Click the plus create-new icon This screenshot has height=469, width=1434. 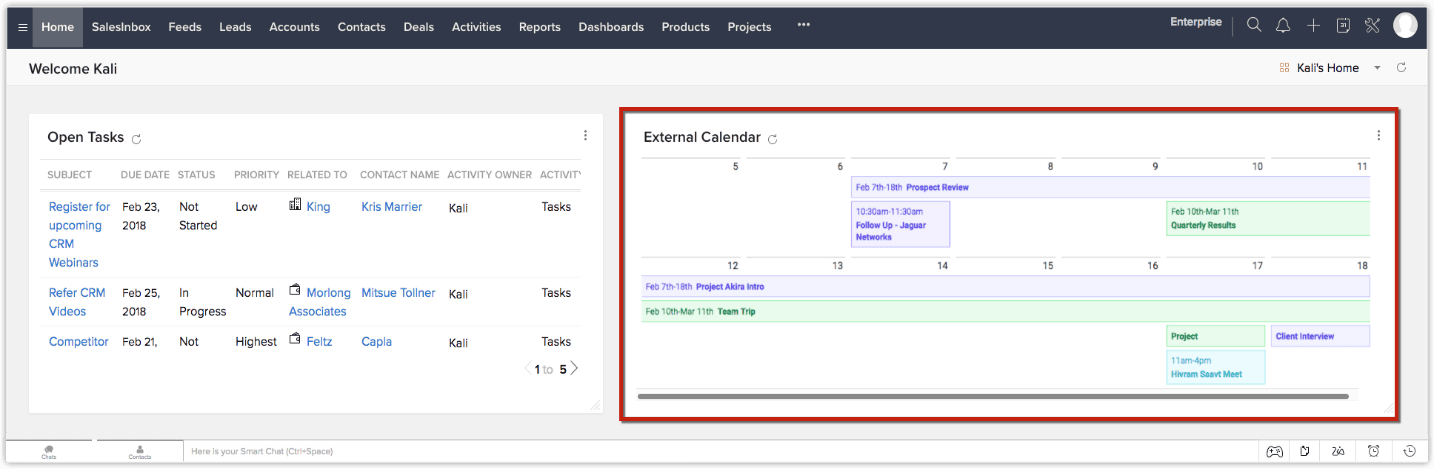pyautogui.click(x=1314, y=26)
